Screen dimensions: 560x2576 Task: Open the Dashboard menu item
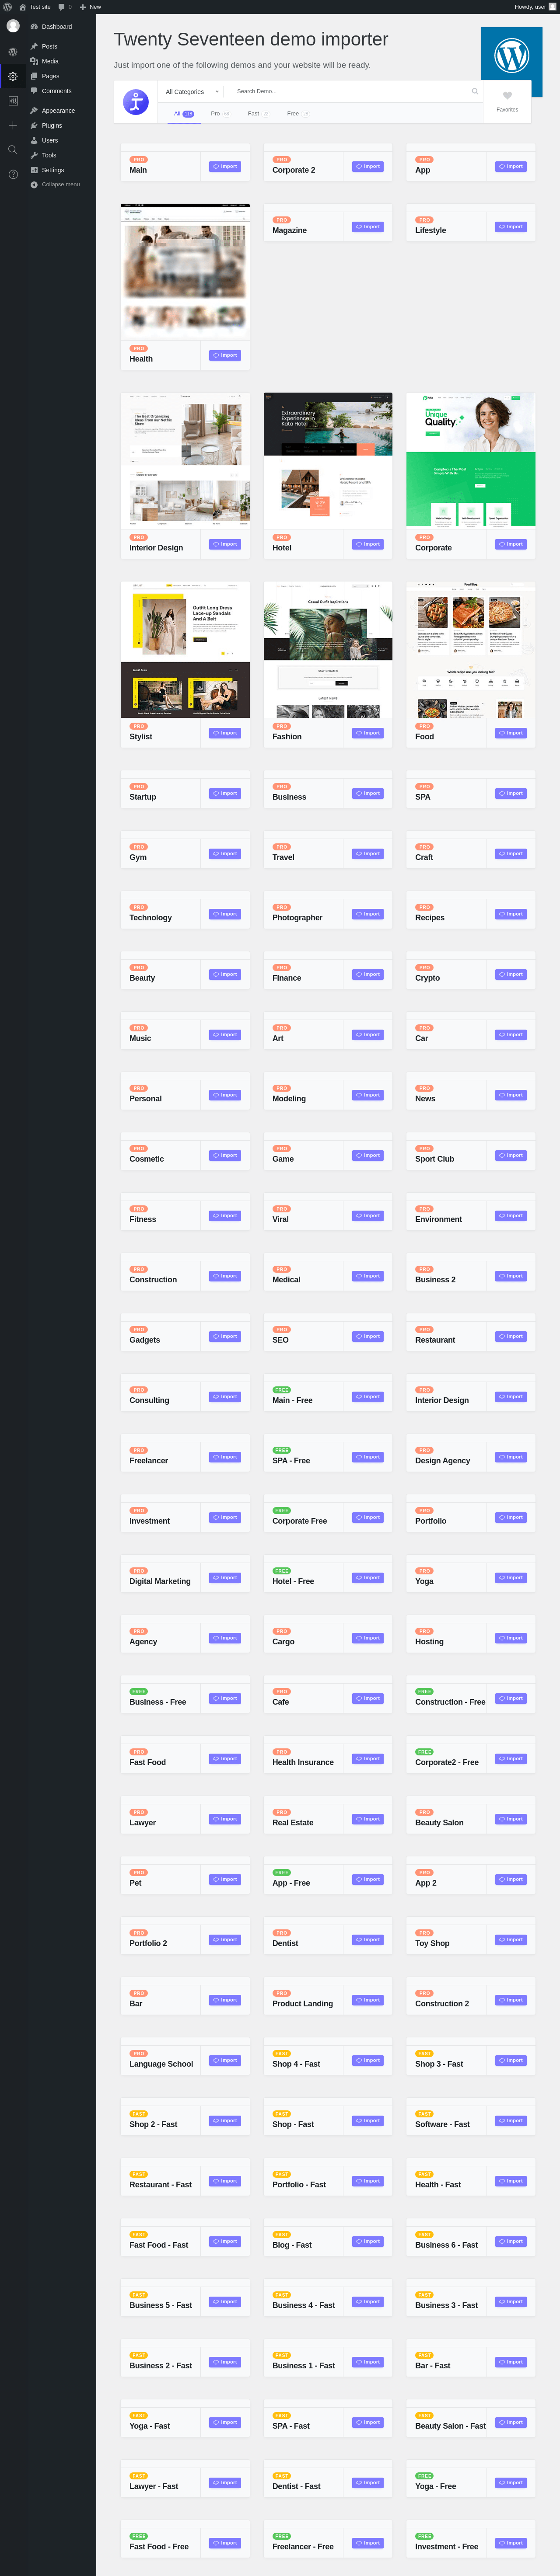pyautogui.click(x=56, y=27)
